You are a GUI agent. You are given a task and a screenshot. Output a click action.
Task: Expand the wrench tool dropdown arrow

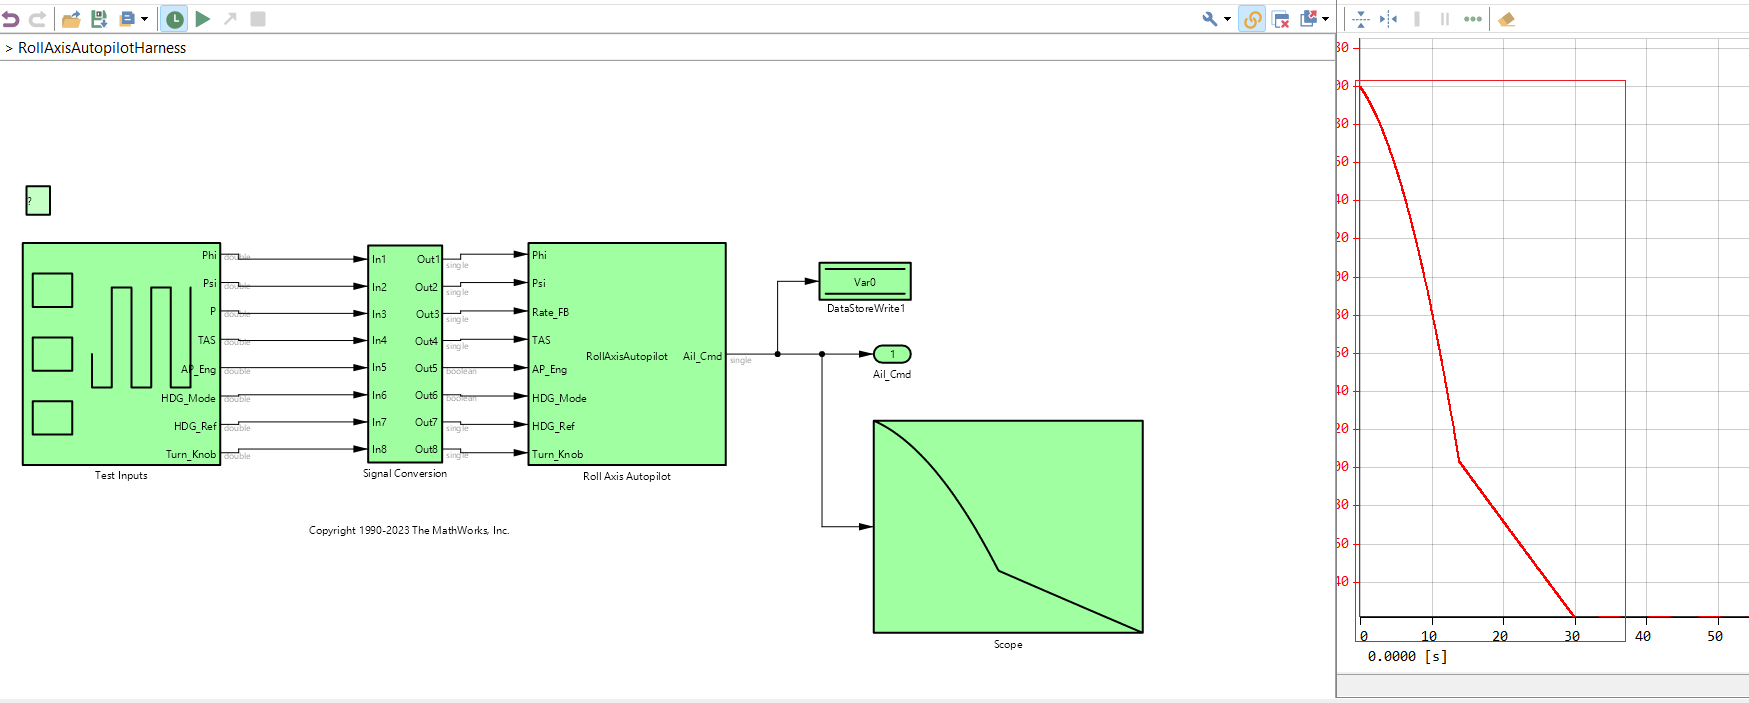[1228, 19]
